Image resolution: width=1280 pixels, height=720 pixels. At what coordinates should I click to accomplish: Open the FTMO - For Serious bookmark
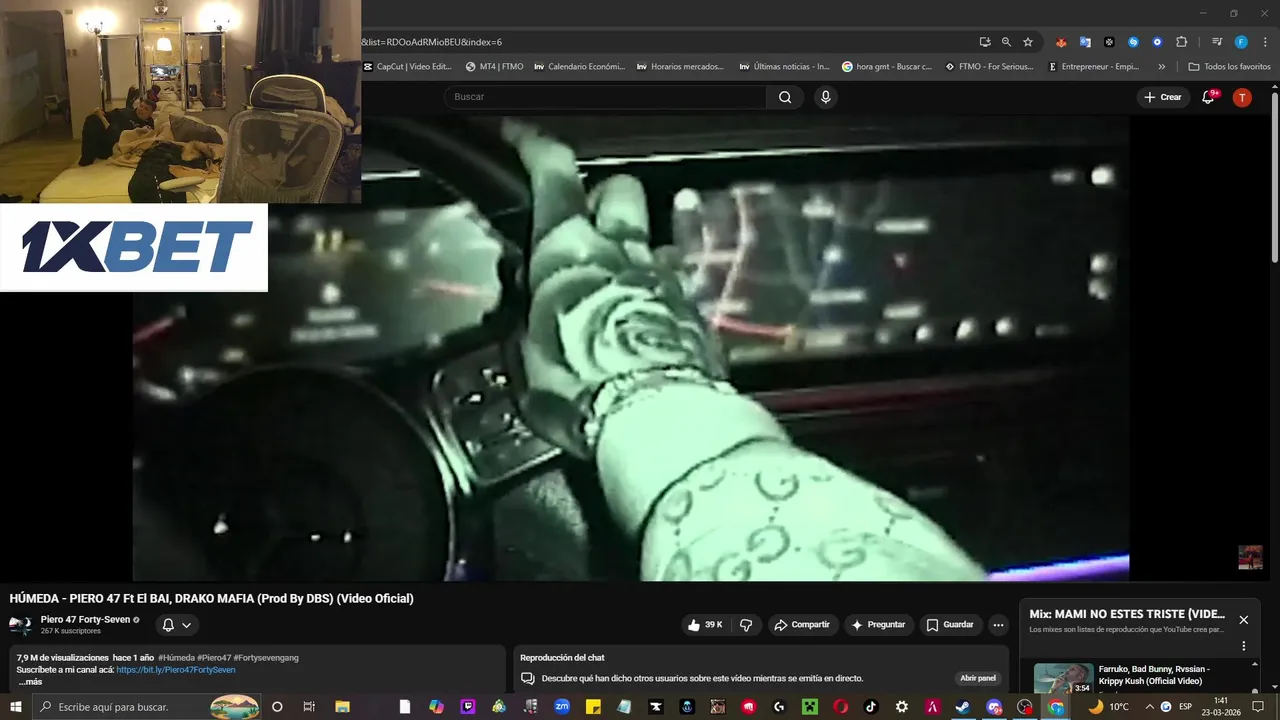tap(990, 67)
